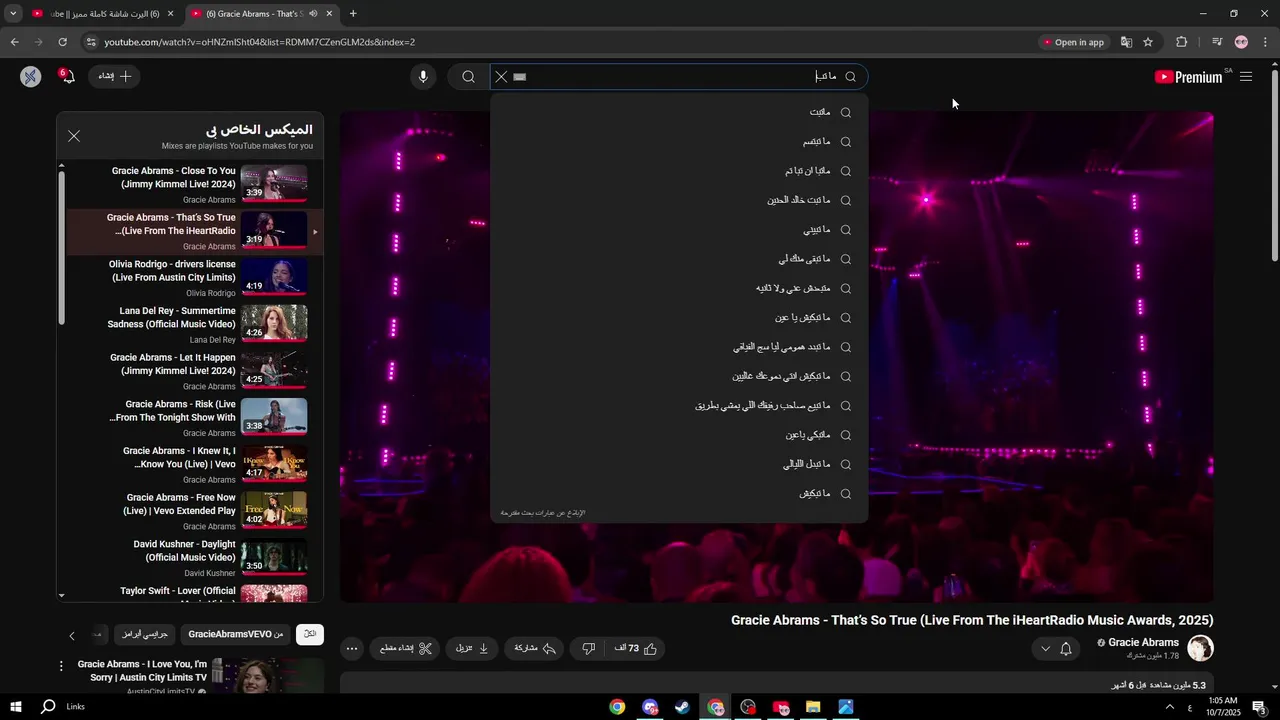Viewport: 1280px width, 720px height.
Task: Clear the search query with the X
Action: tap(502, 76)
